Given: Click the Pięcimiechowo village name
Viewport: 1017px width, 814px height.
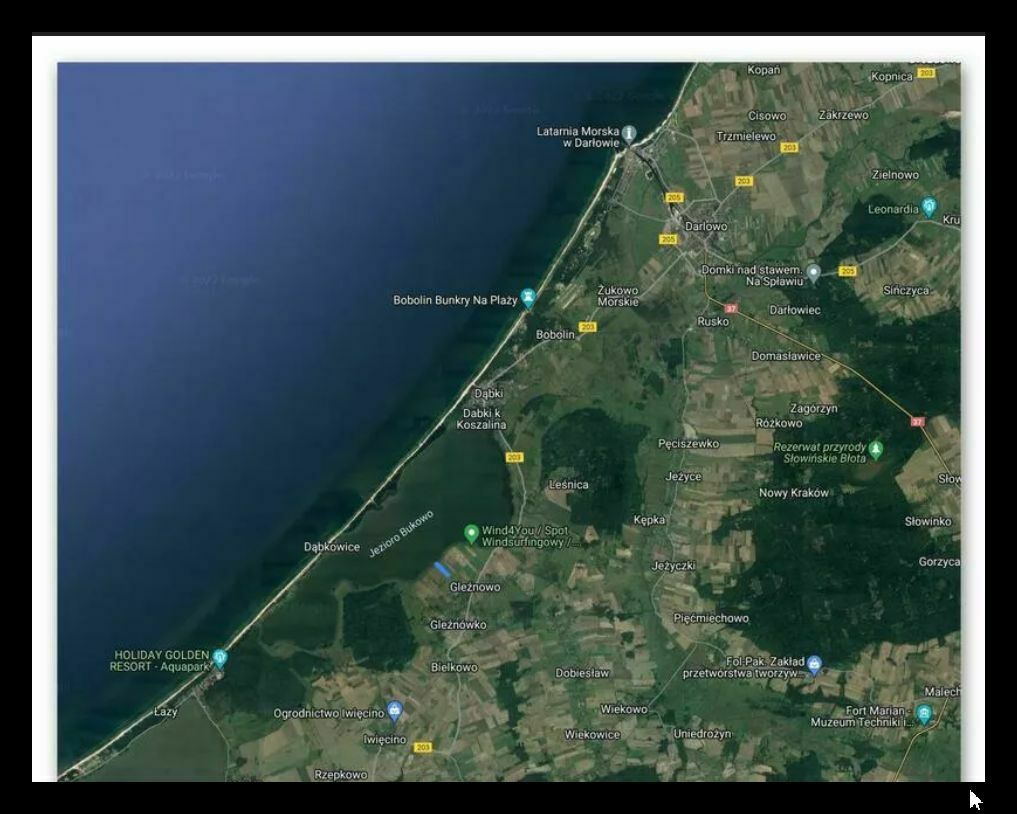Looking at the screenshot, I should pos(711,618).
